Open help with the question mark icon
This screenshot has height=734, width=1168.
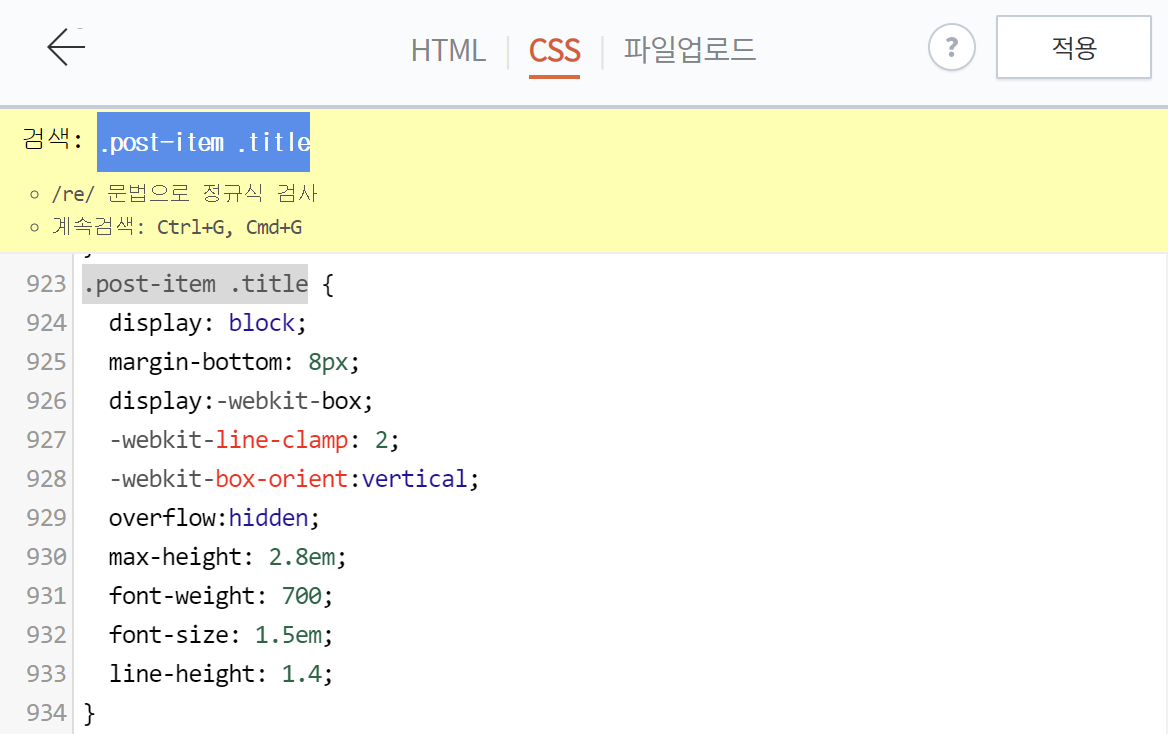click(x=951, y=48)
